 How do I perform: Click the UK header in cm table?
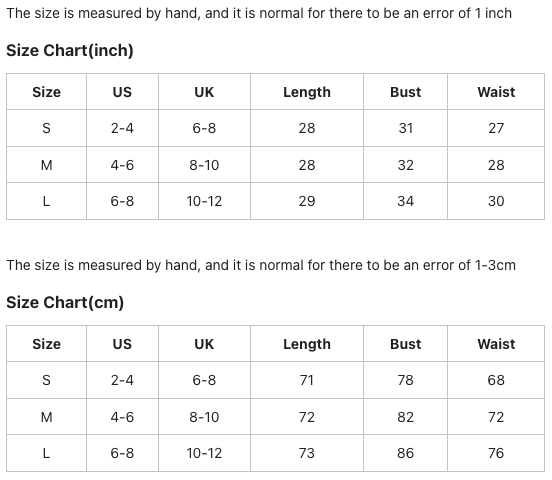204,344
